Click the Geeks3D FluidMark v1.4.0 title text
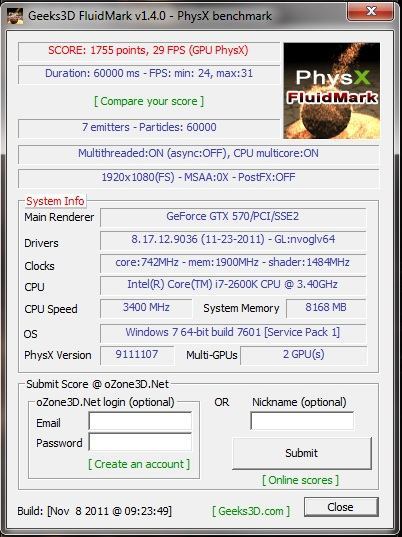Viewport: 402px width, 537px height. click(150, 16)
